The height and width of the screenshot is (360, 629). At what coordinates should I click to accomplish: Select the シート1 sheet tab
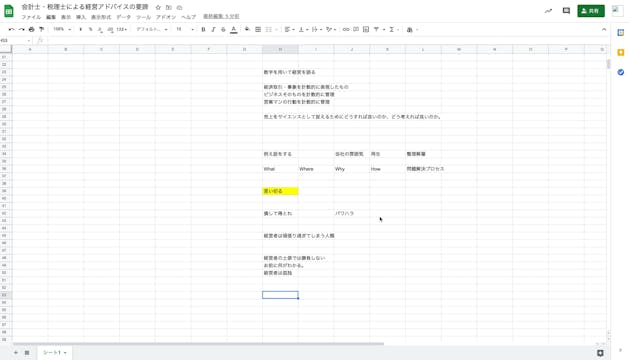(x=55, y=352)
